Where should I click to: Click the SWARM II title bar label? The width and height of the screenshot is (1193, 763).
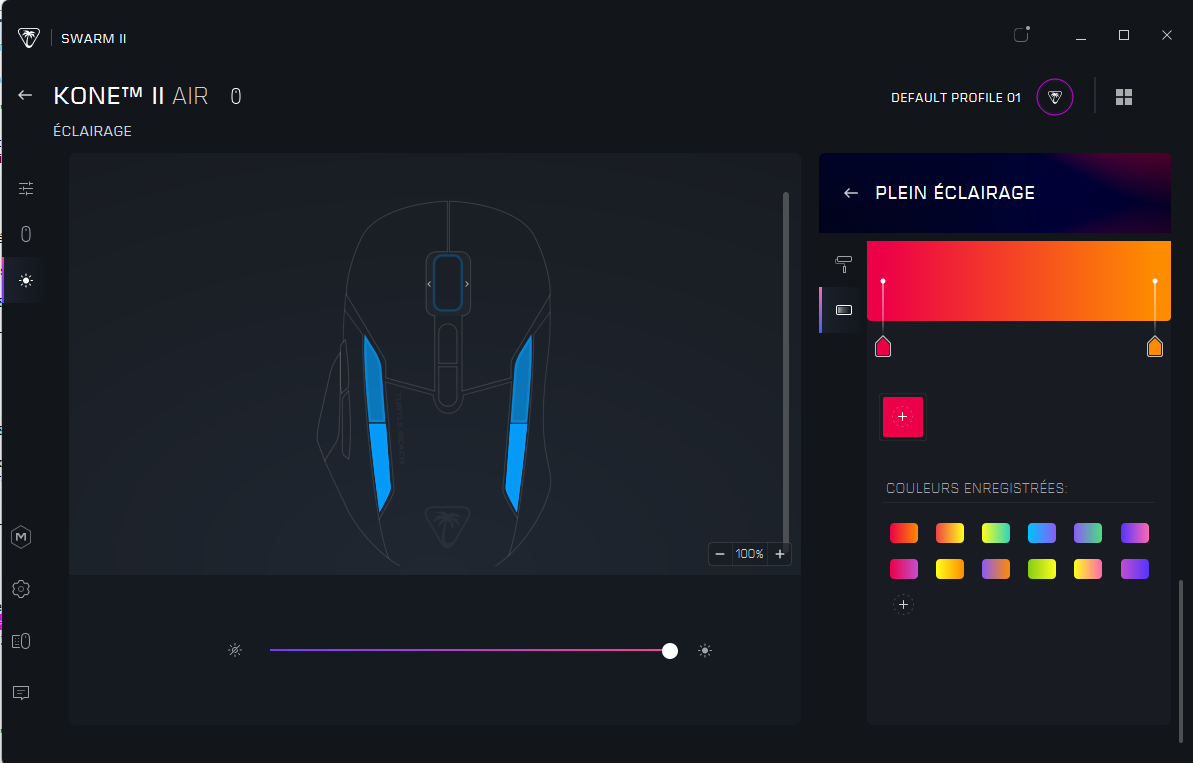point(93,38)
